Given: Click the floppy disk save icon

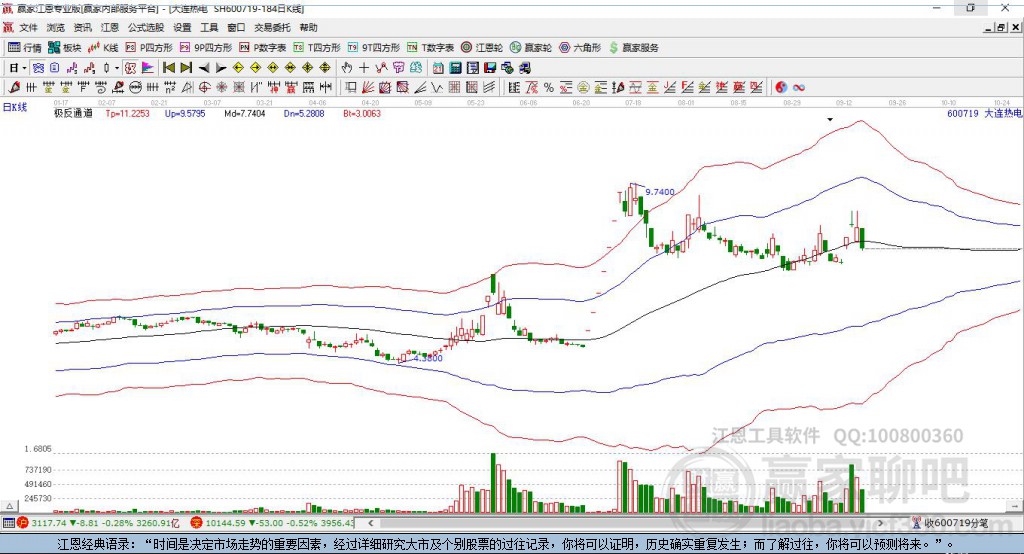Looking at the screenshot, I should pos(490,68).
